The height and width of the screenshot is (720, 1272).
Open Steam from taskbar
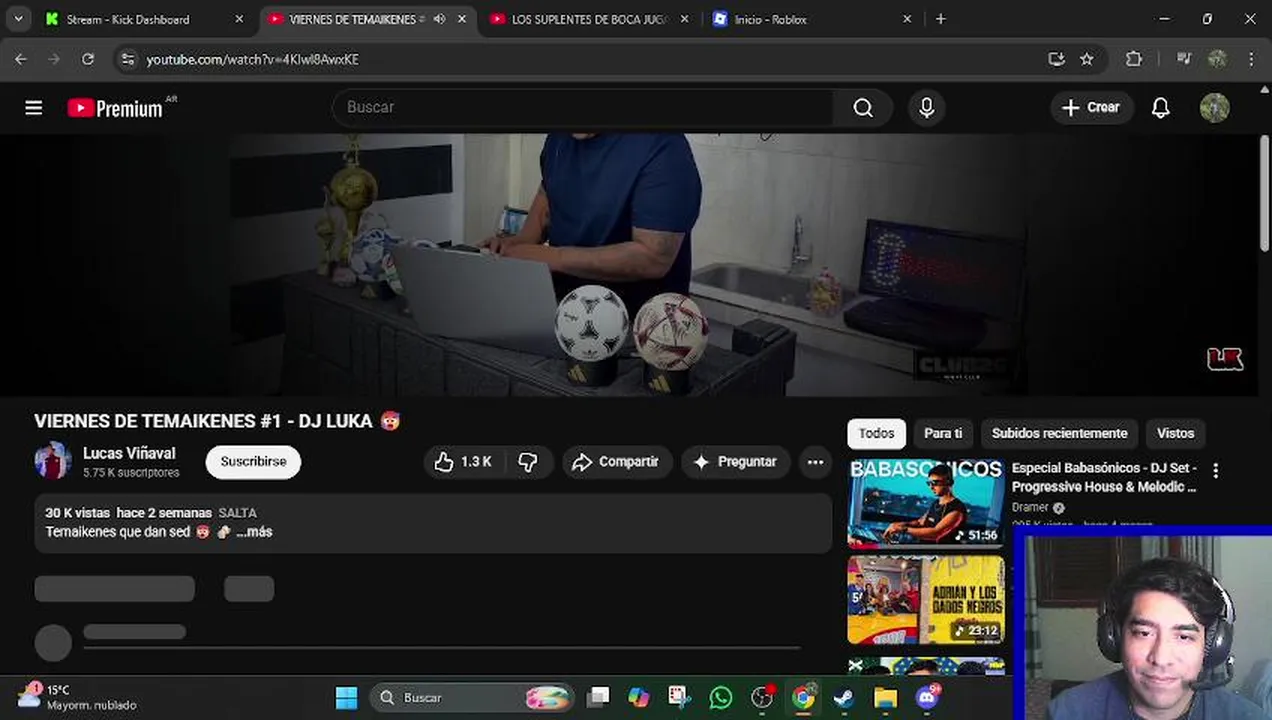point(844,698)
